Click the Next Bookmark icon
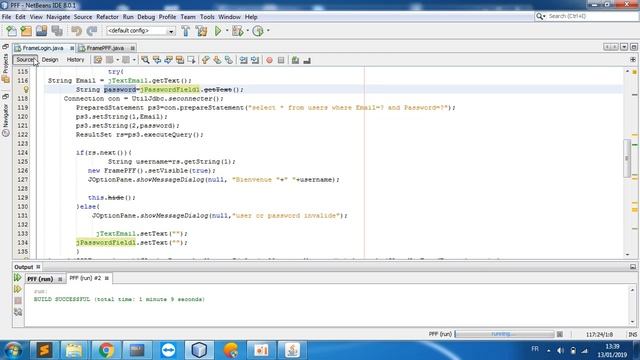Image resolution: width=640 pixels, height=360 pixels. pos(217,60)
